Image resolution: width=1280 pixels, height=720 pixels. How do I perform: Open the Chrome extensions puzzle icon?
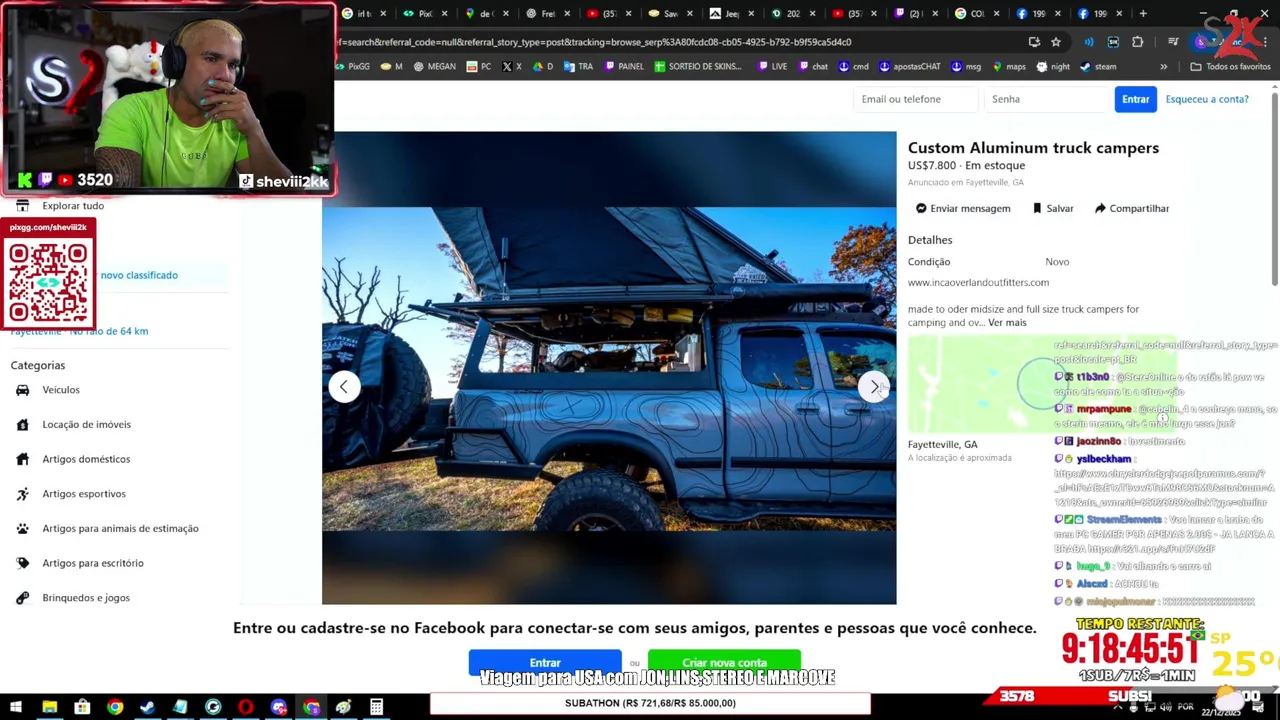click(1138, 42)
